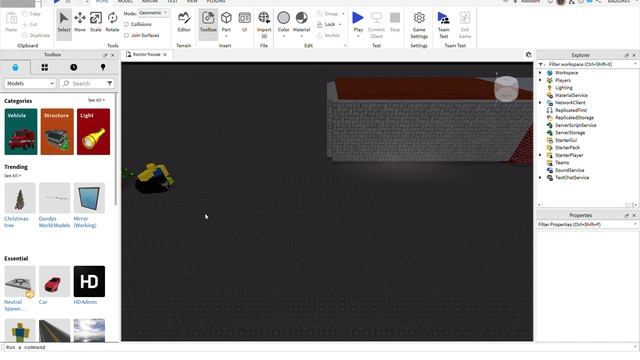The height and width of the screenshot is (360, 640).
Task: Open viewport settings gear
Action: pos(529,54)
